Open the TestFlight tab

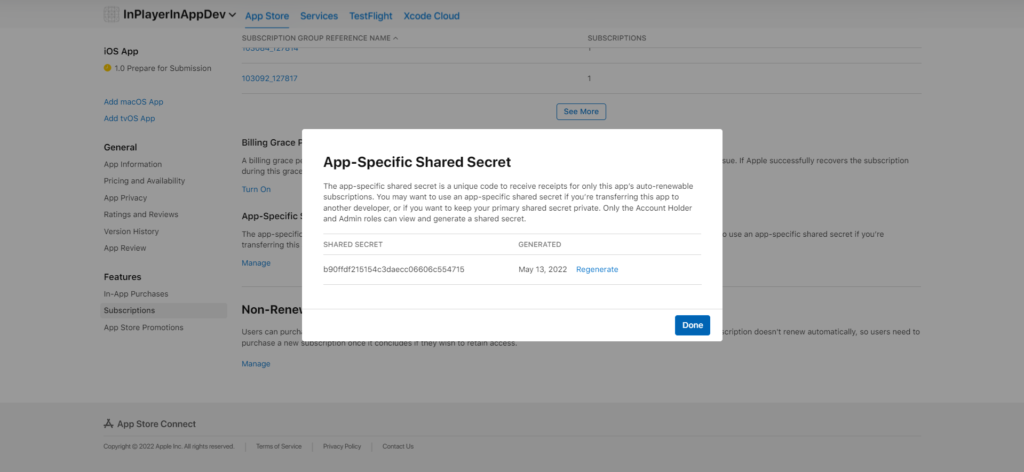(x=371, y=16)
